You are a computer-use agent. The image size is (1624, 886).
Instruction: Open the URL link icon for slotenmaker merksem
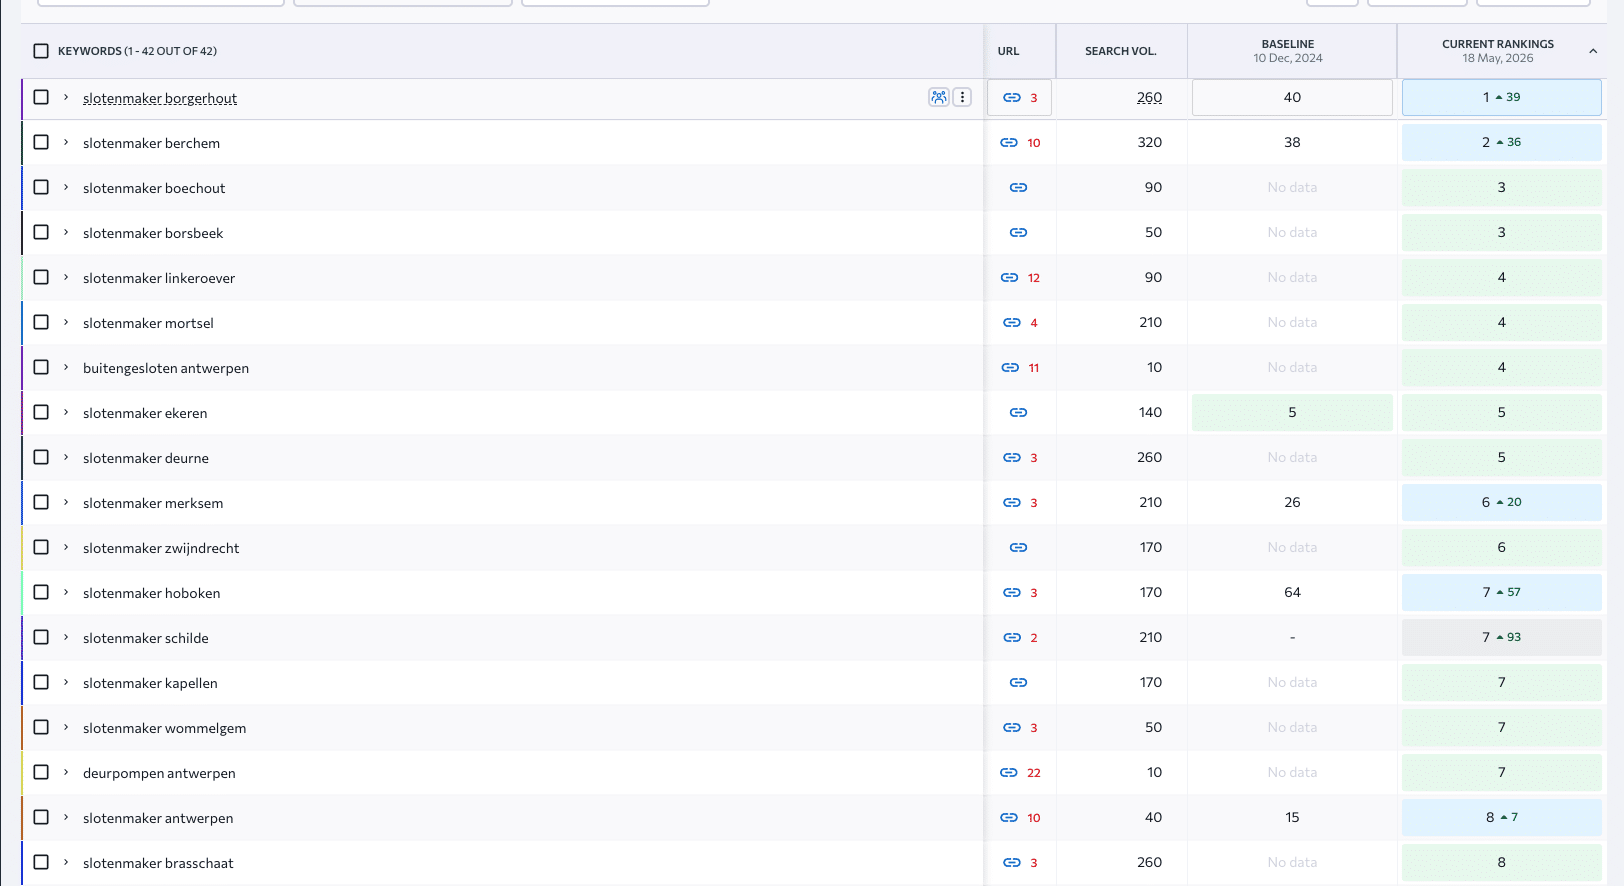click(1012, 503)
